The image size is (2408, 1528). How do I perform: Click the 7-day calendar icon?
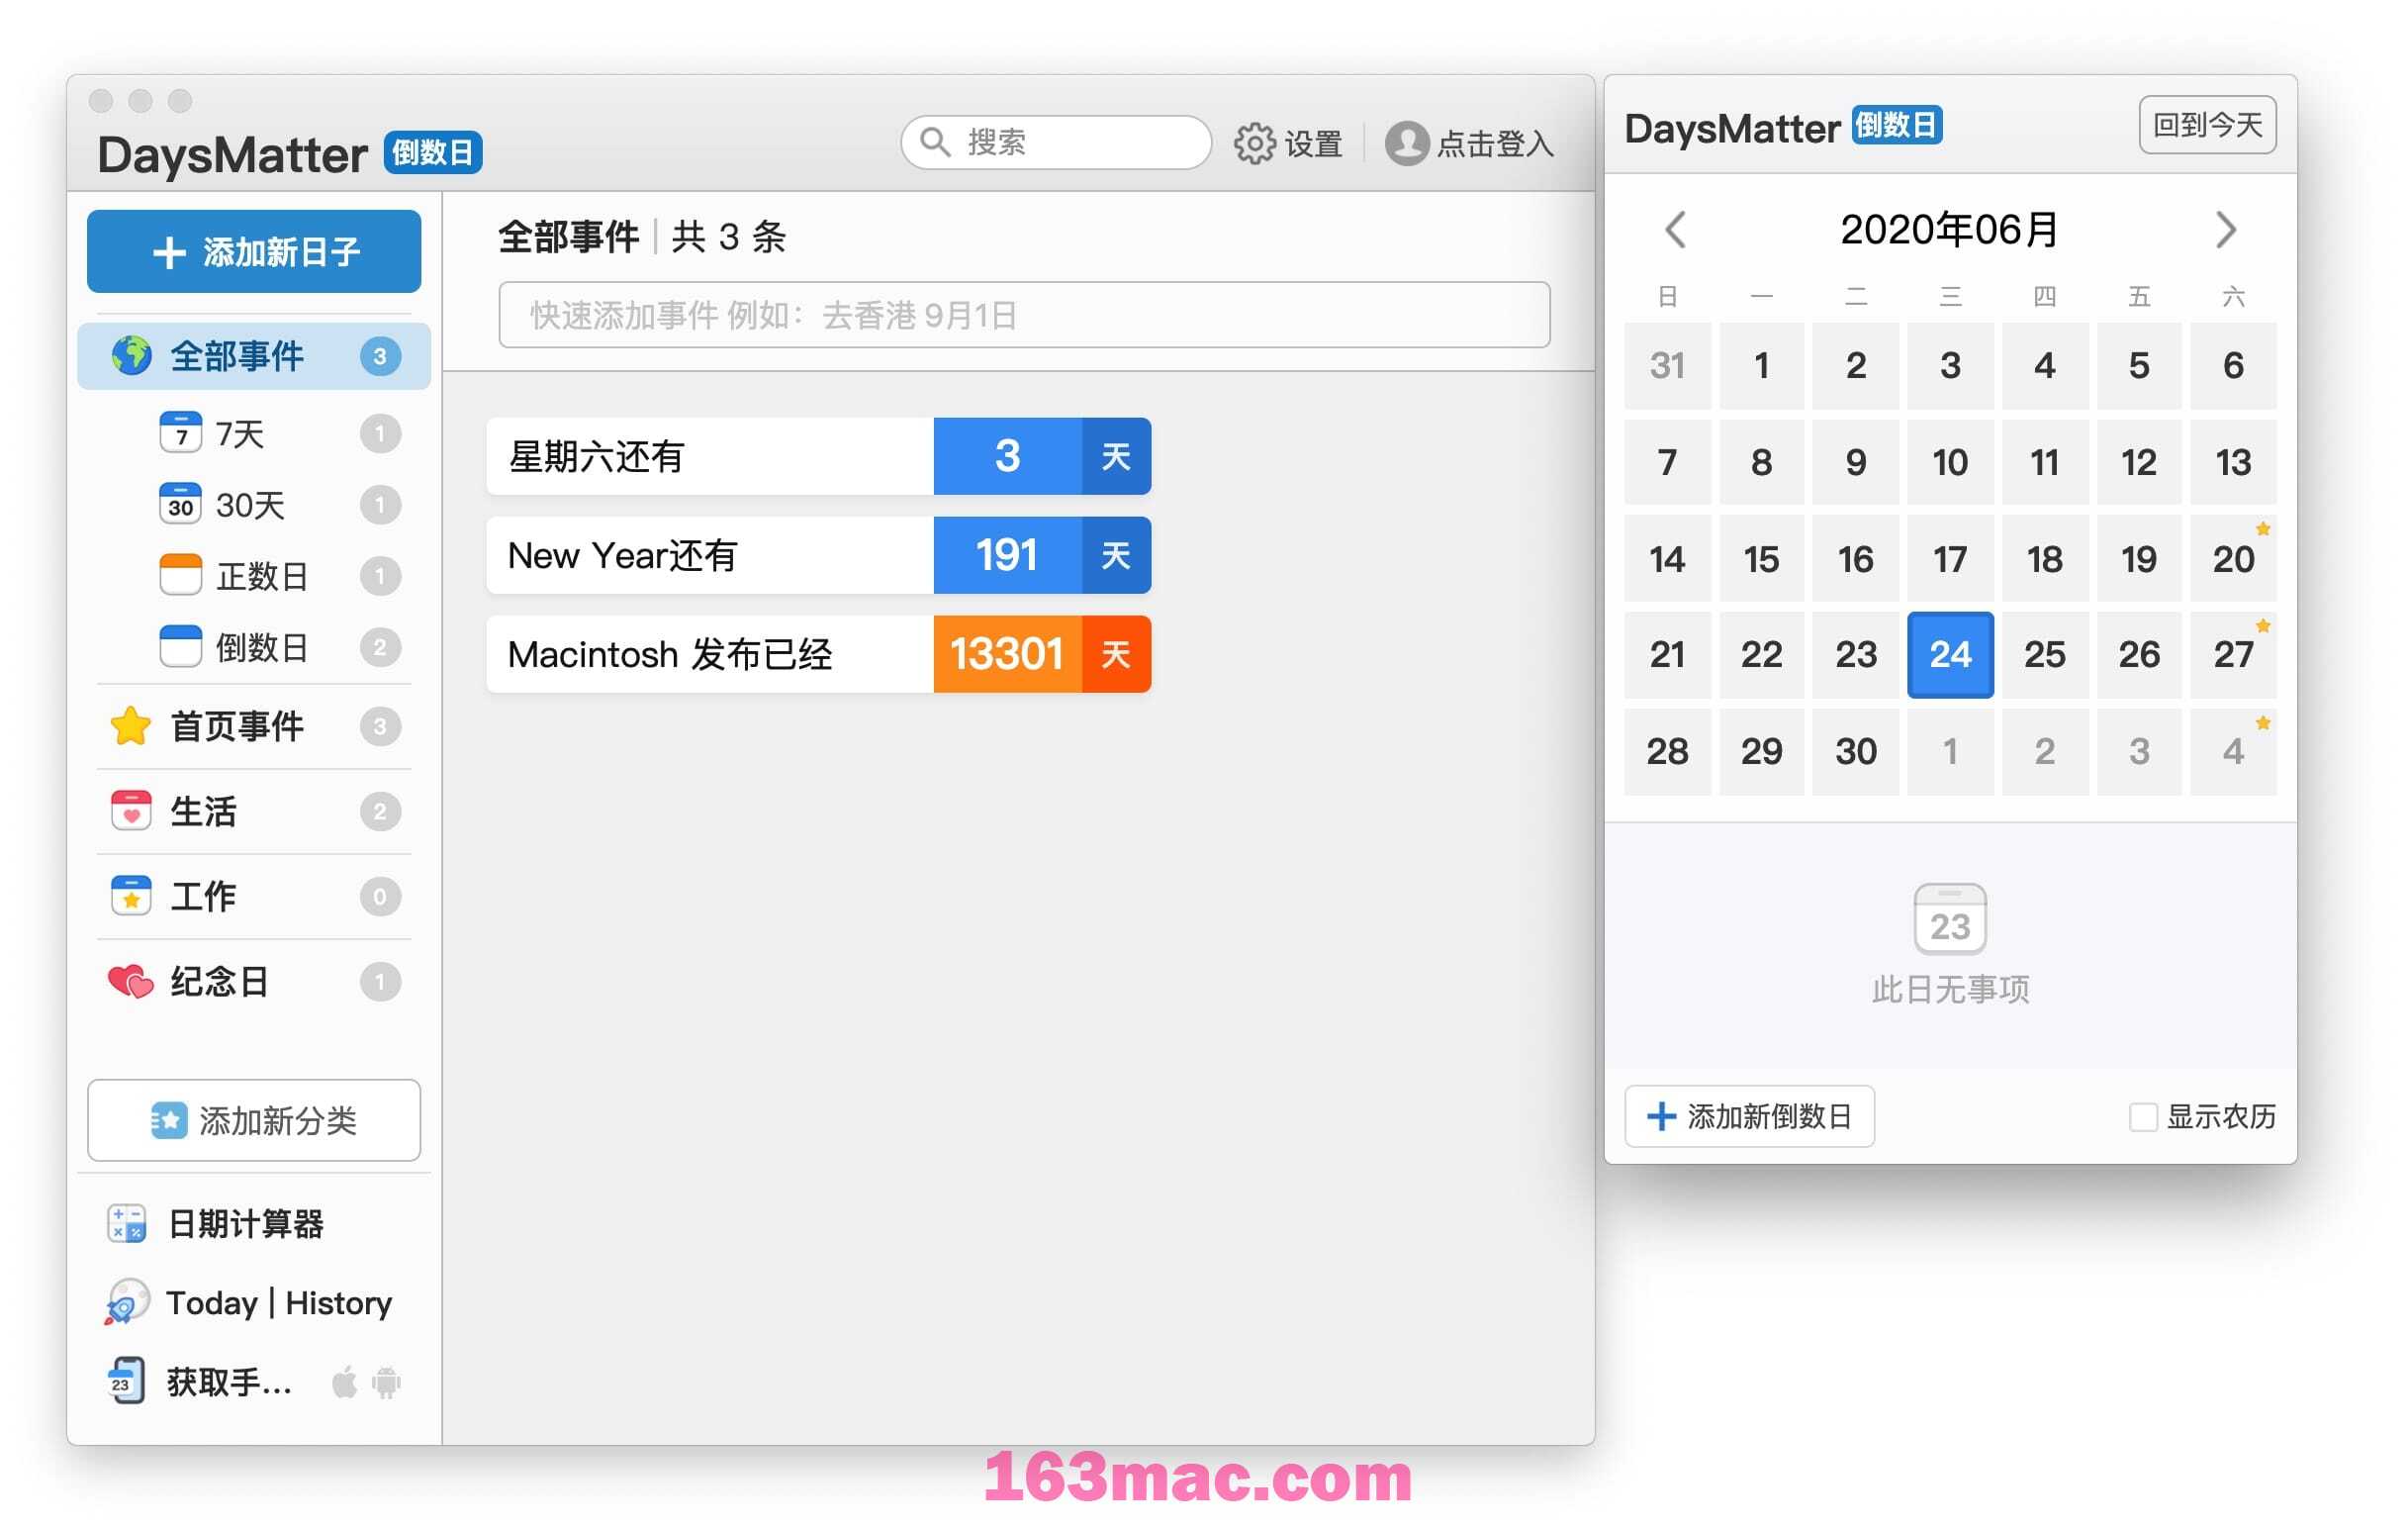coord(180,433)
